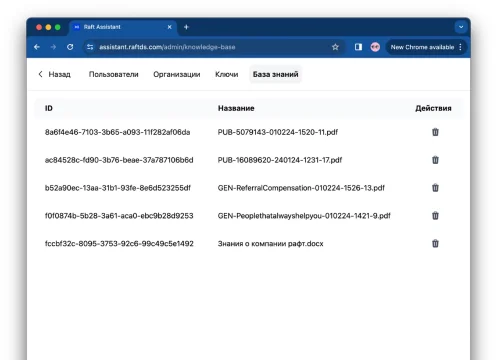Click file name PUB-16089620-240124-1231-17.pdf

[280, 160]
